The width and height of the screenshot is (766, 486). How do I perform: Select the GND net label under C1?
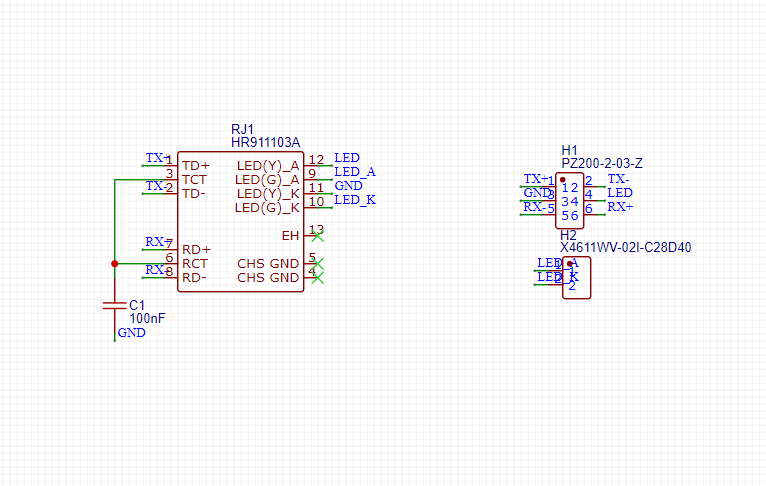(x=131, y=333)
